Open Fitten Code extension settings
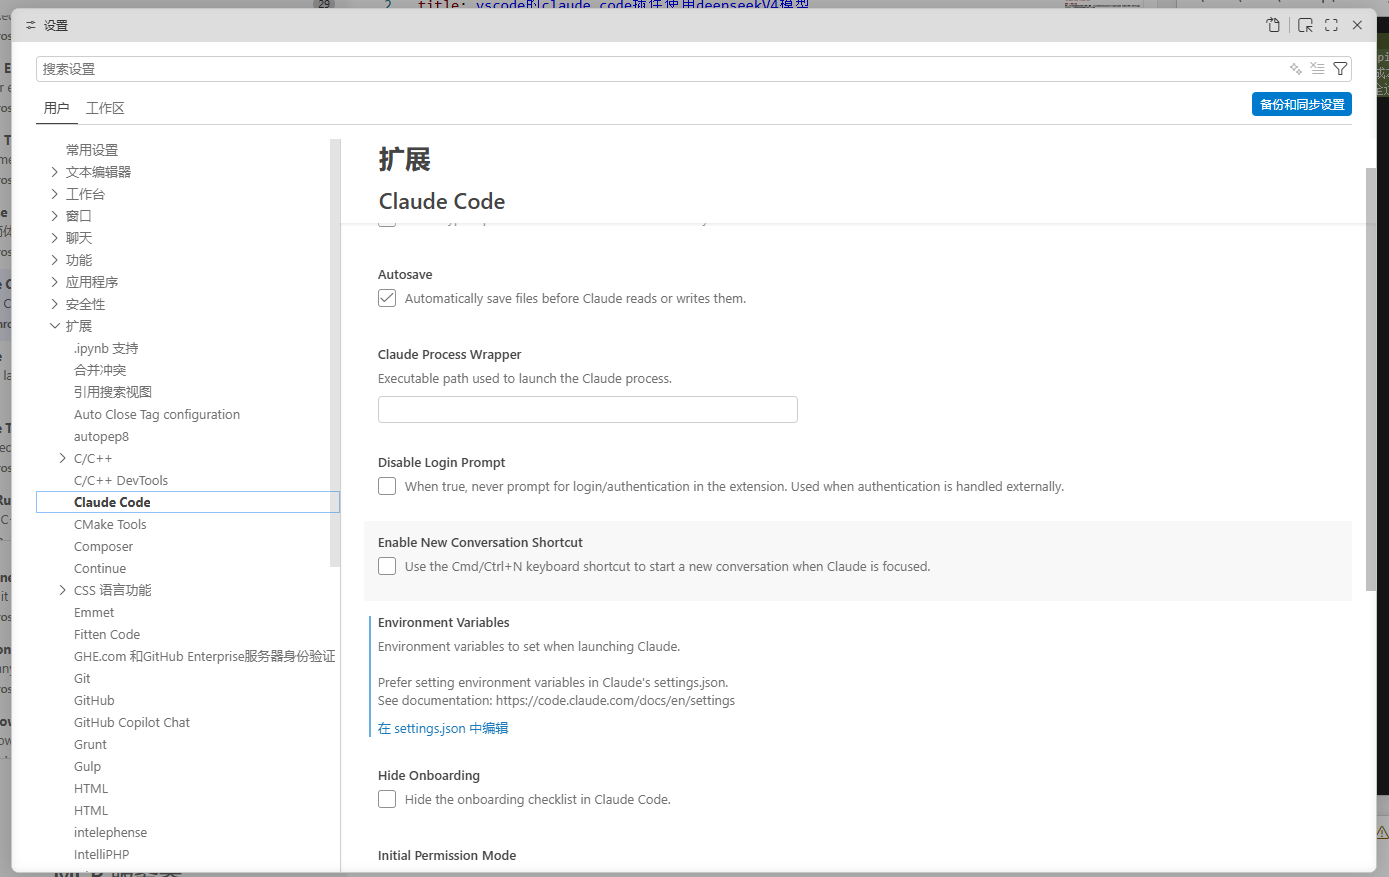The image size is (1389, 877). [107, 634]
